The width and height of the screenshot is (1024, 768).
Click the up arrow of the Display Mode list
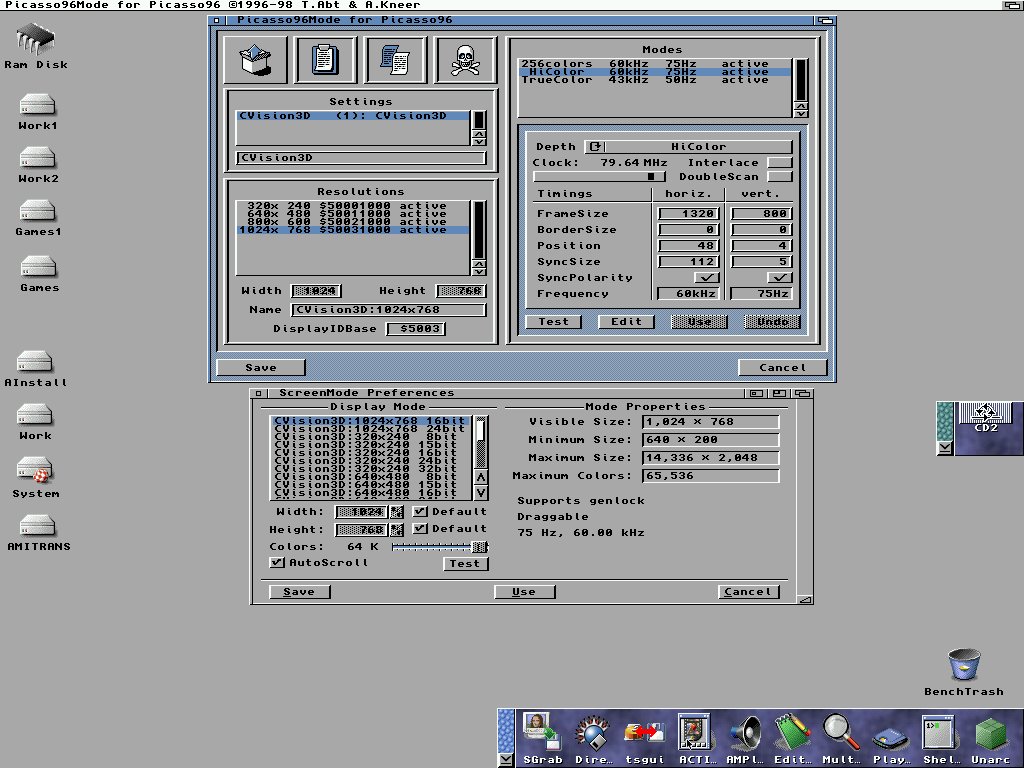point(480,477)
